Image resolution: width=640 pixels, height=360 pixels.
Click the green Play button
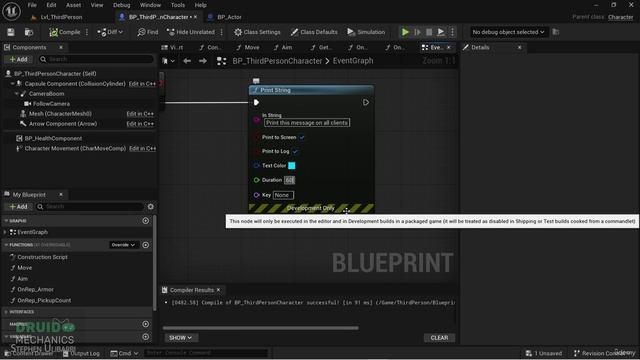tap(405, 32)
